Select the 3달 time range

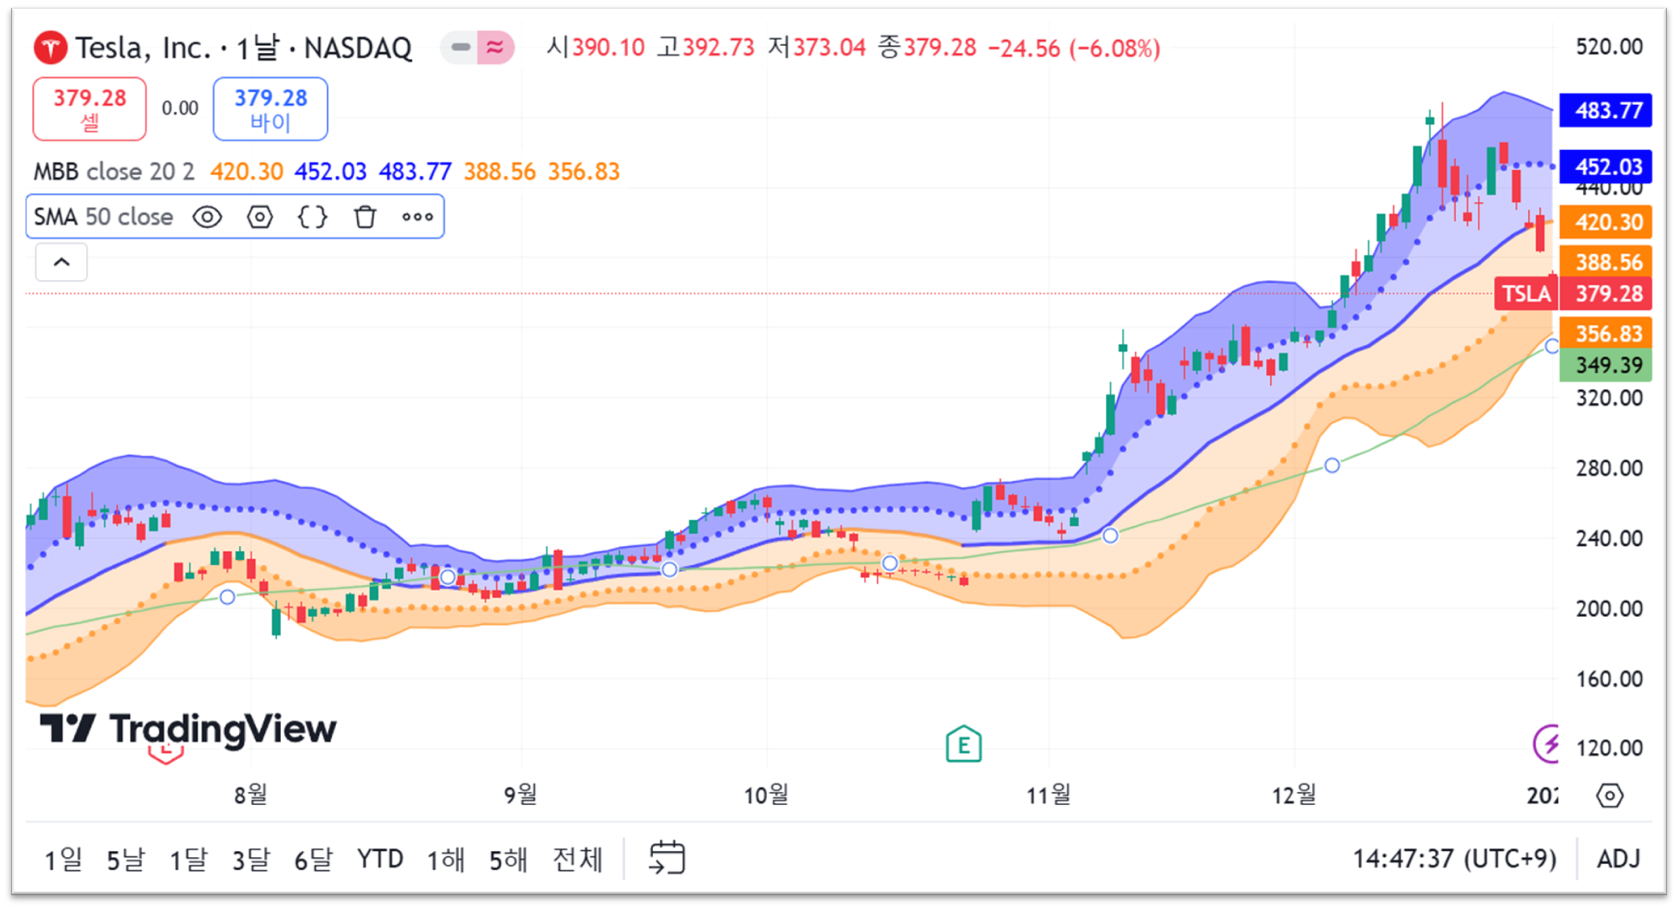[x=250, y=859]
